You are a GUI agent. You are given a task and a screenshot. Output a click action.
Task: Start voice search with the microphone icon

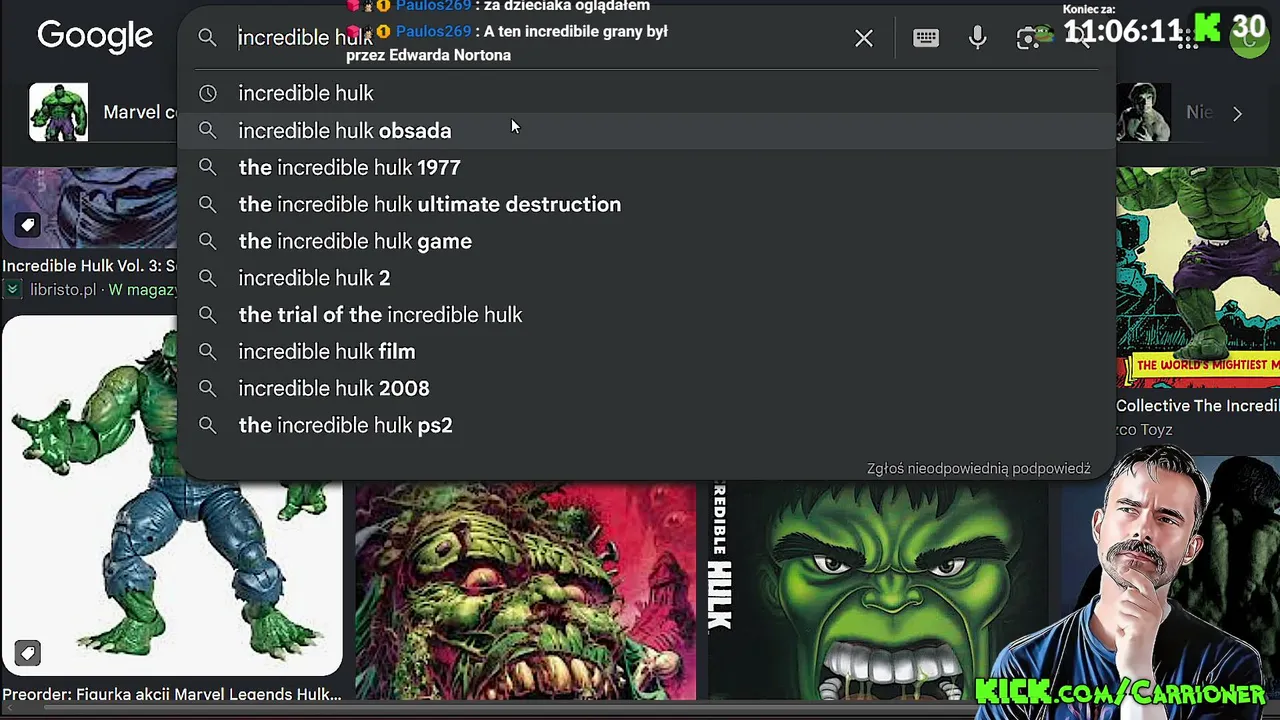tap(978, 38)
